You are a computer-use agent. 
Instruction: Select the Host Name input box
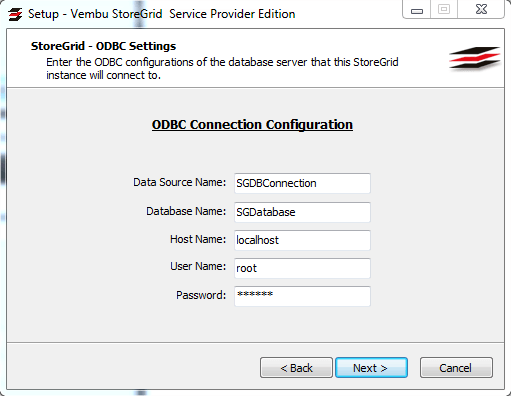[302, 240]
